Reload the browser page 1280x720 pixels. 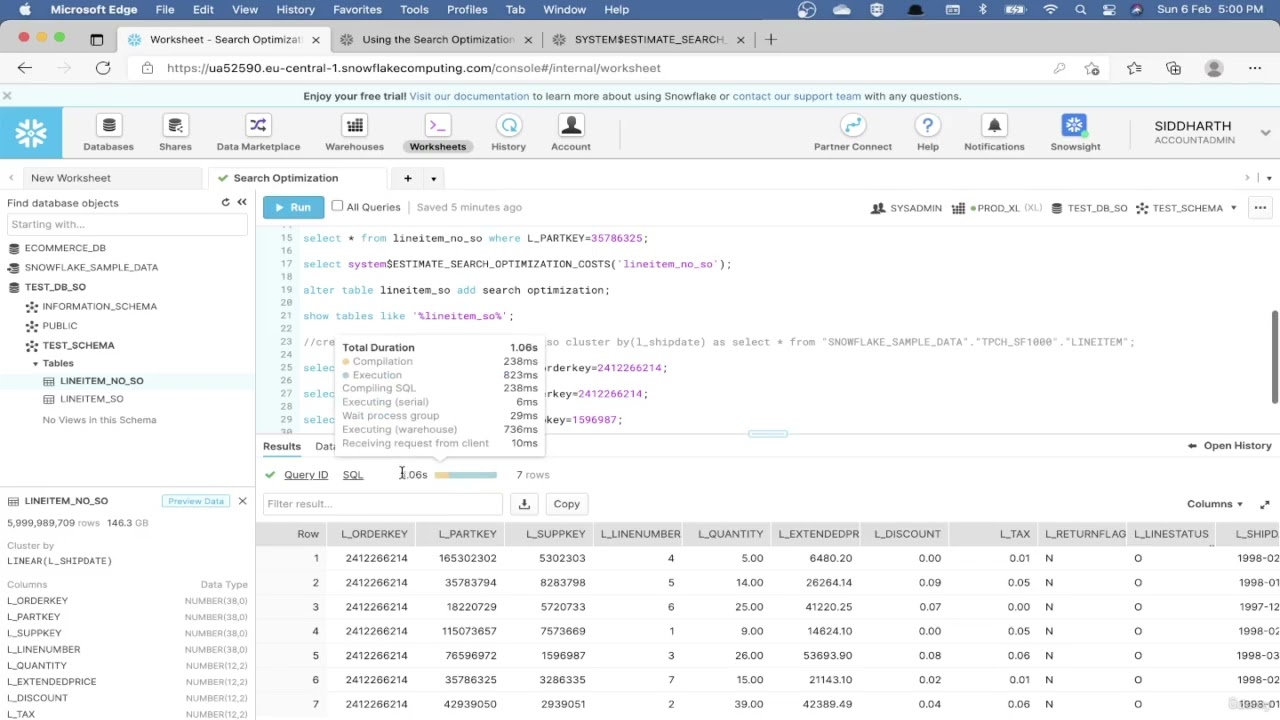(x=103, y=68)
